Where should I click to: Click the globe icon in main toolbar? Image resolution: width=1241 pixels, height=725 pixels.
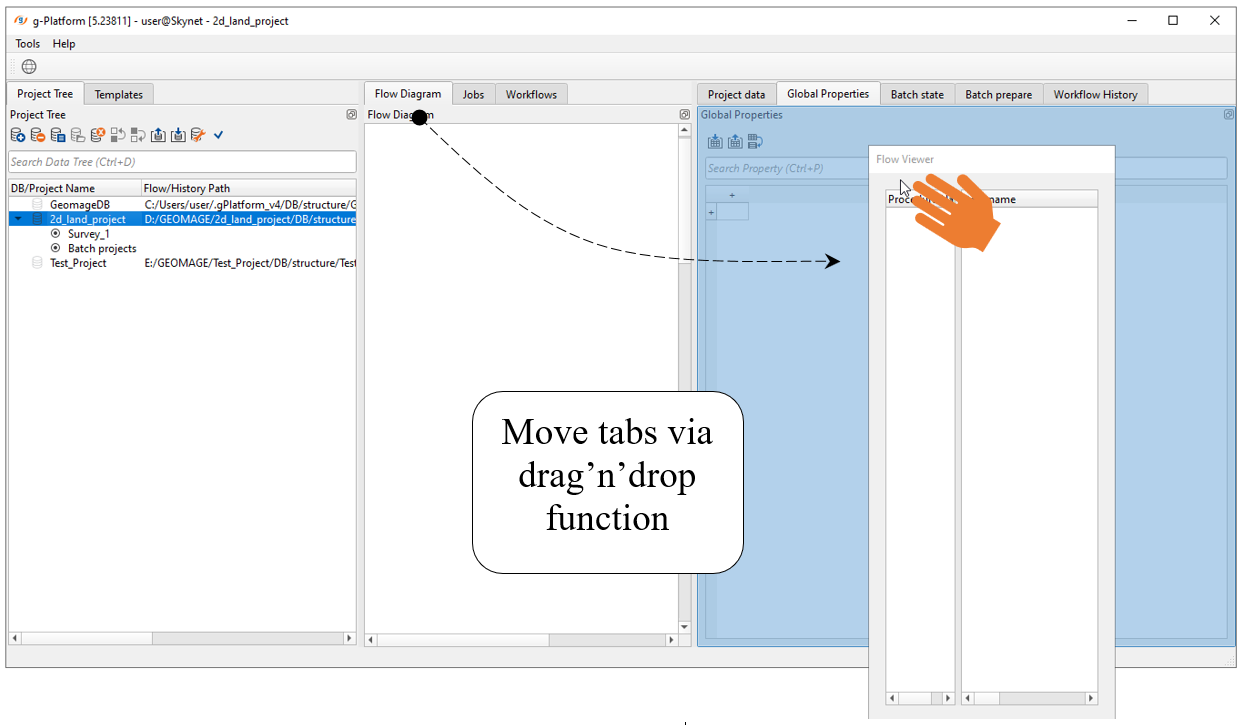pyautogui.click(x=29, y=67)
